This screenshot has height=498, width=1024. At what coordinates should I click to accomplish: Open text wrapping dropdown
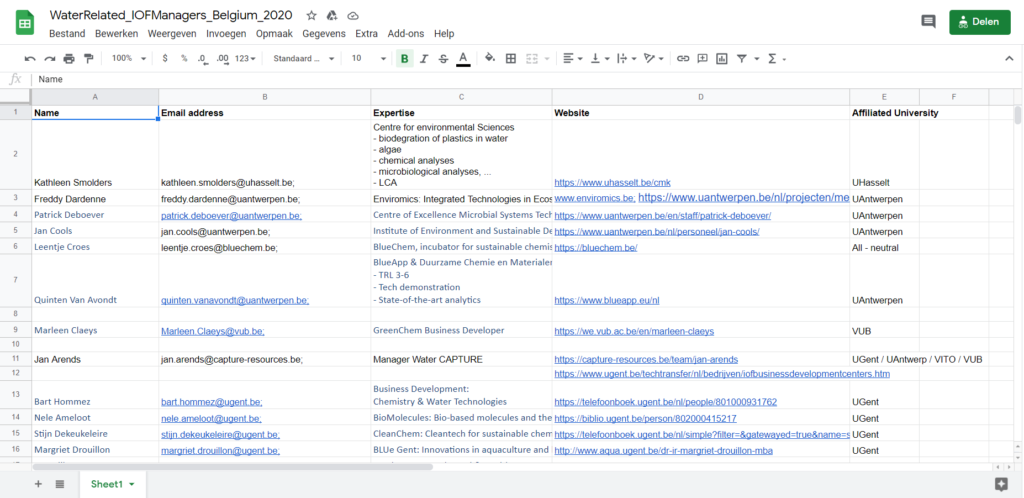coord(626,59)
